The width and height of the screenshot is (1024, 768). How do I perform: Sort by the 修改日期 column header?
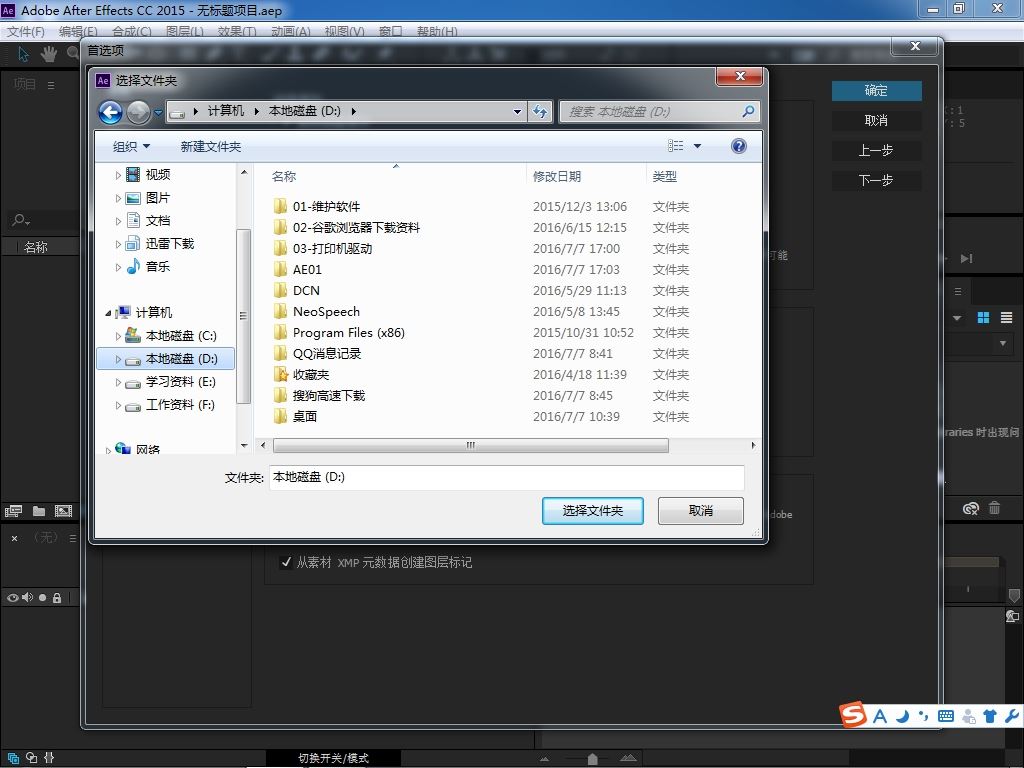point(556,176)
